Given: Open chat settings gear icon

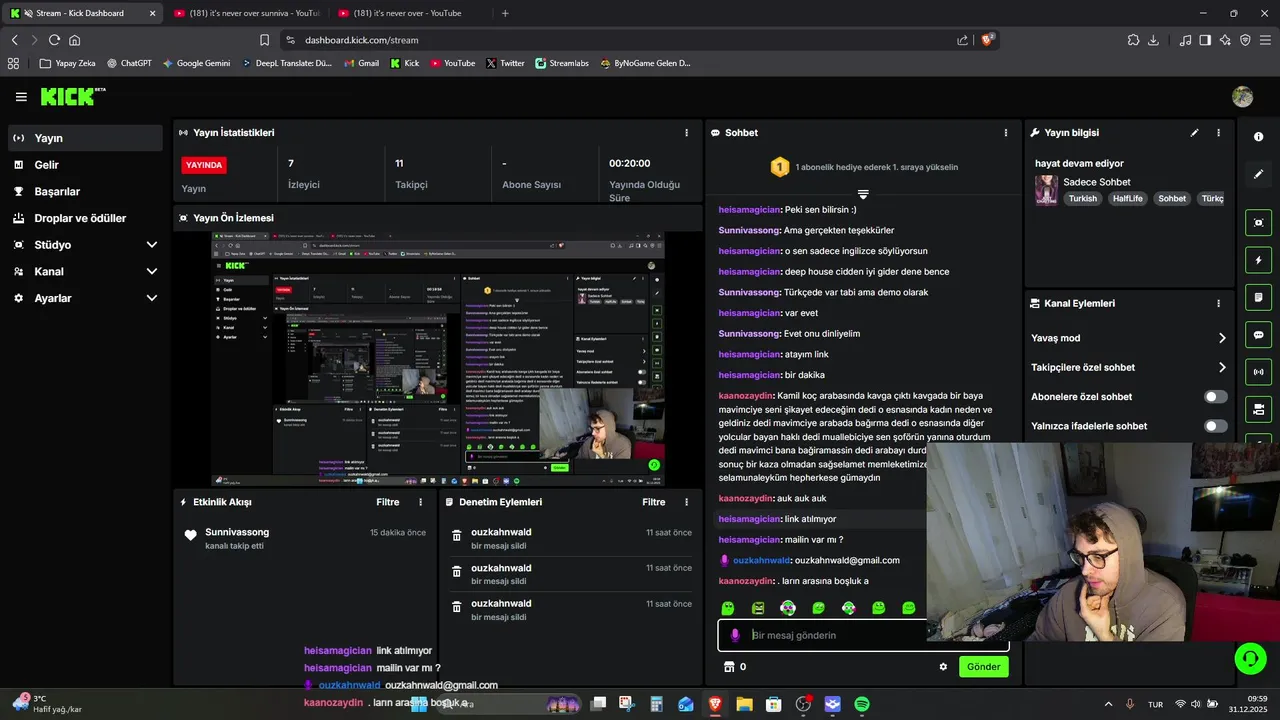Looking at the screenshot, I should pos(942,667).
